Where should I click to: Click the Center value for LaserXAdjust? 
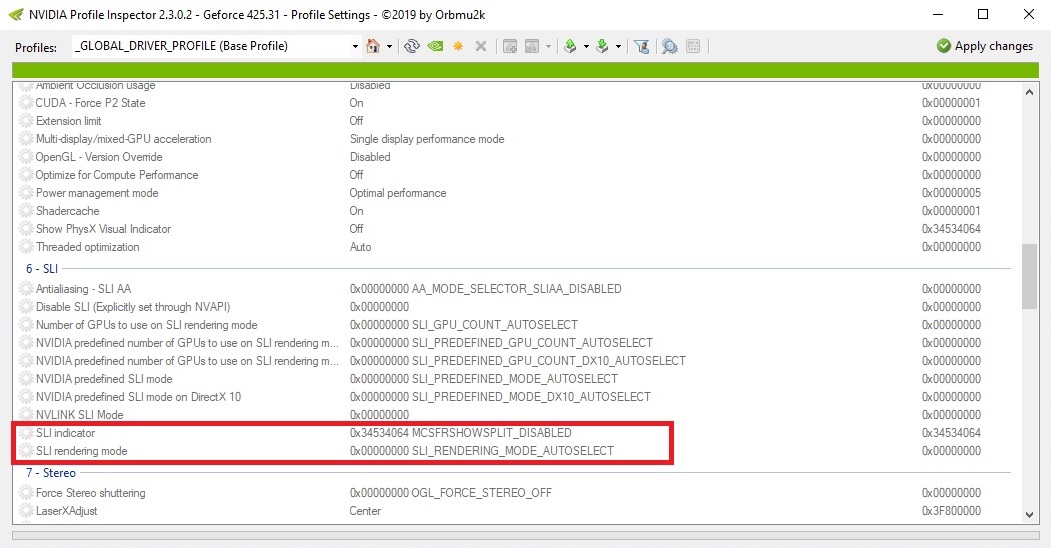point(365,511)
